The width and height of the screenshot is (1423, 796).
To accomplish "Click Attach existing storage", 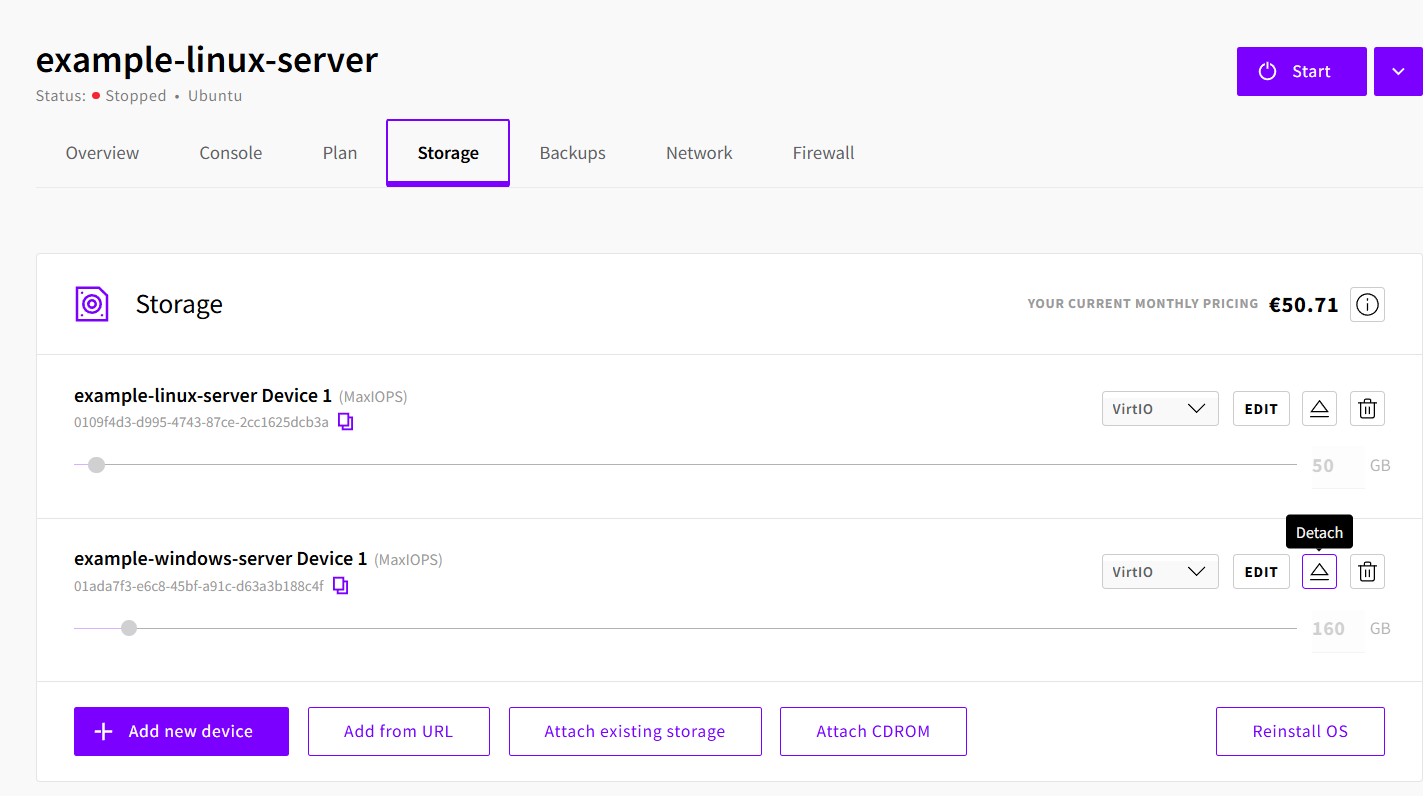I will pyautogui.click(x=635, y=731).
